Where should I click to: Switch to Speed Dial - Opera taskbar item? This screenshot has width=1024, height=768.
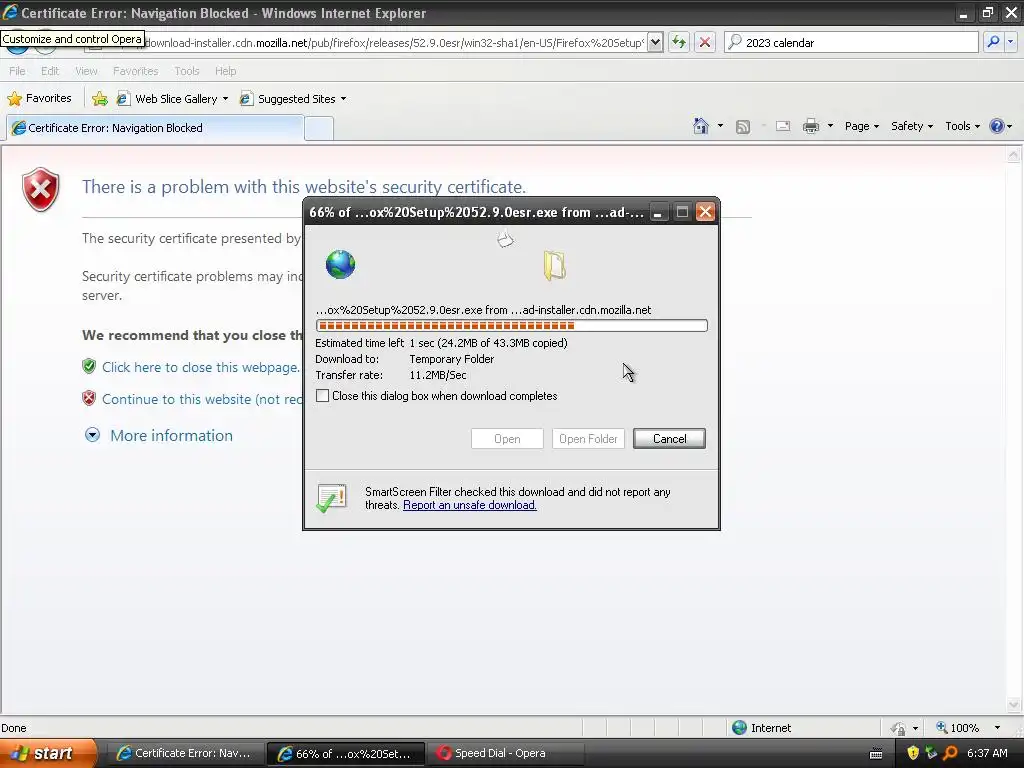(x=505, y=754)
